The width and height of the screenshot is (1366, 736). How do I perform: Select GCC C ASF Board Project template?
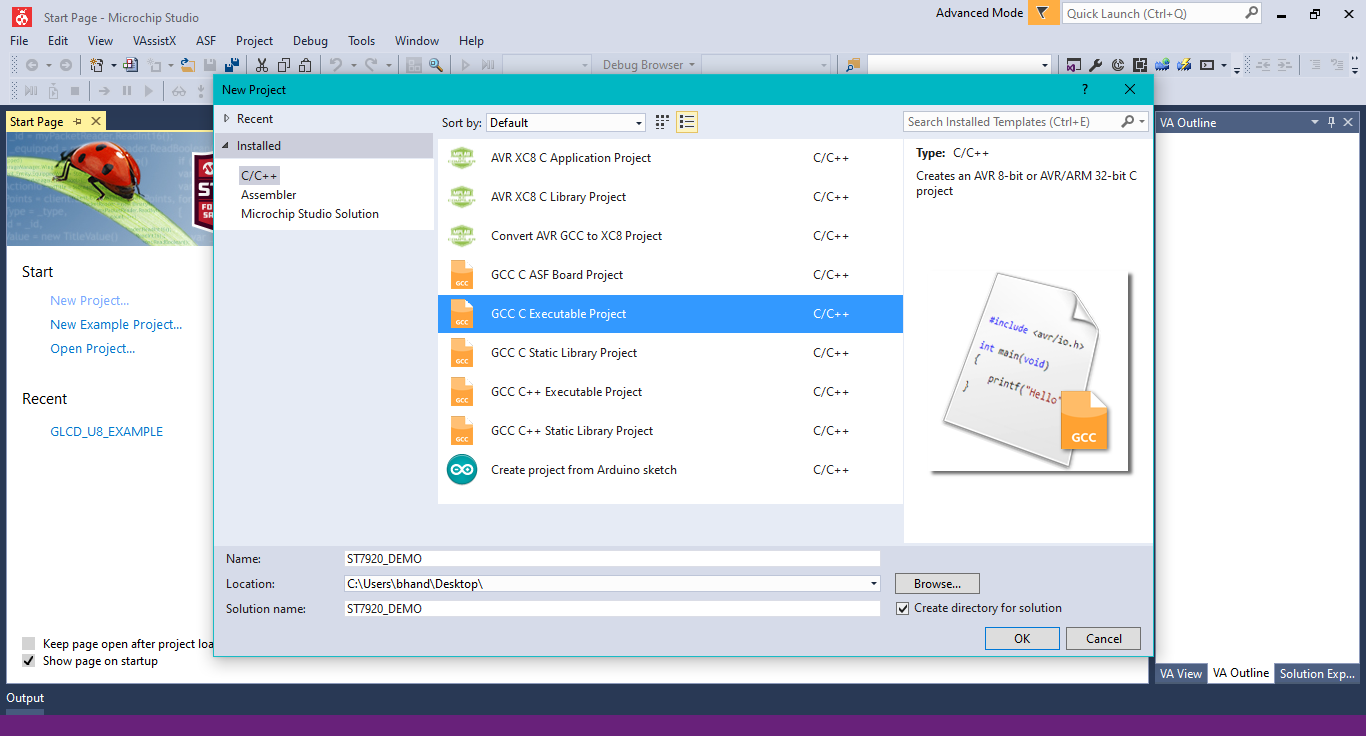pos(670,275)
